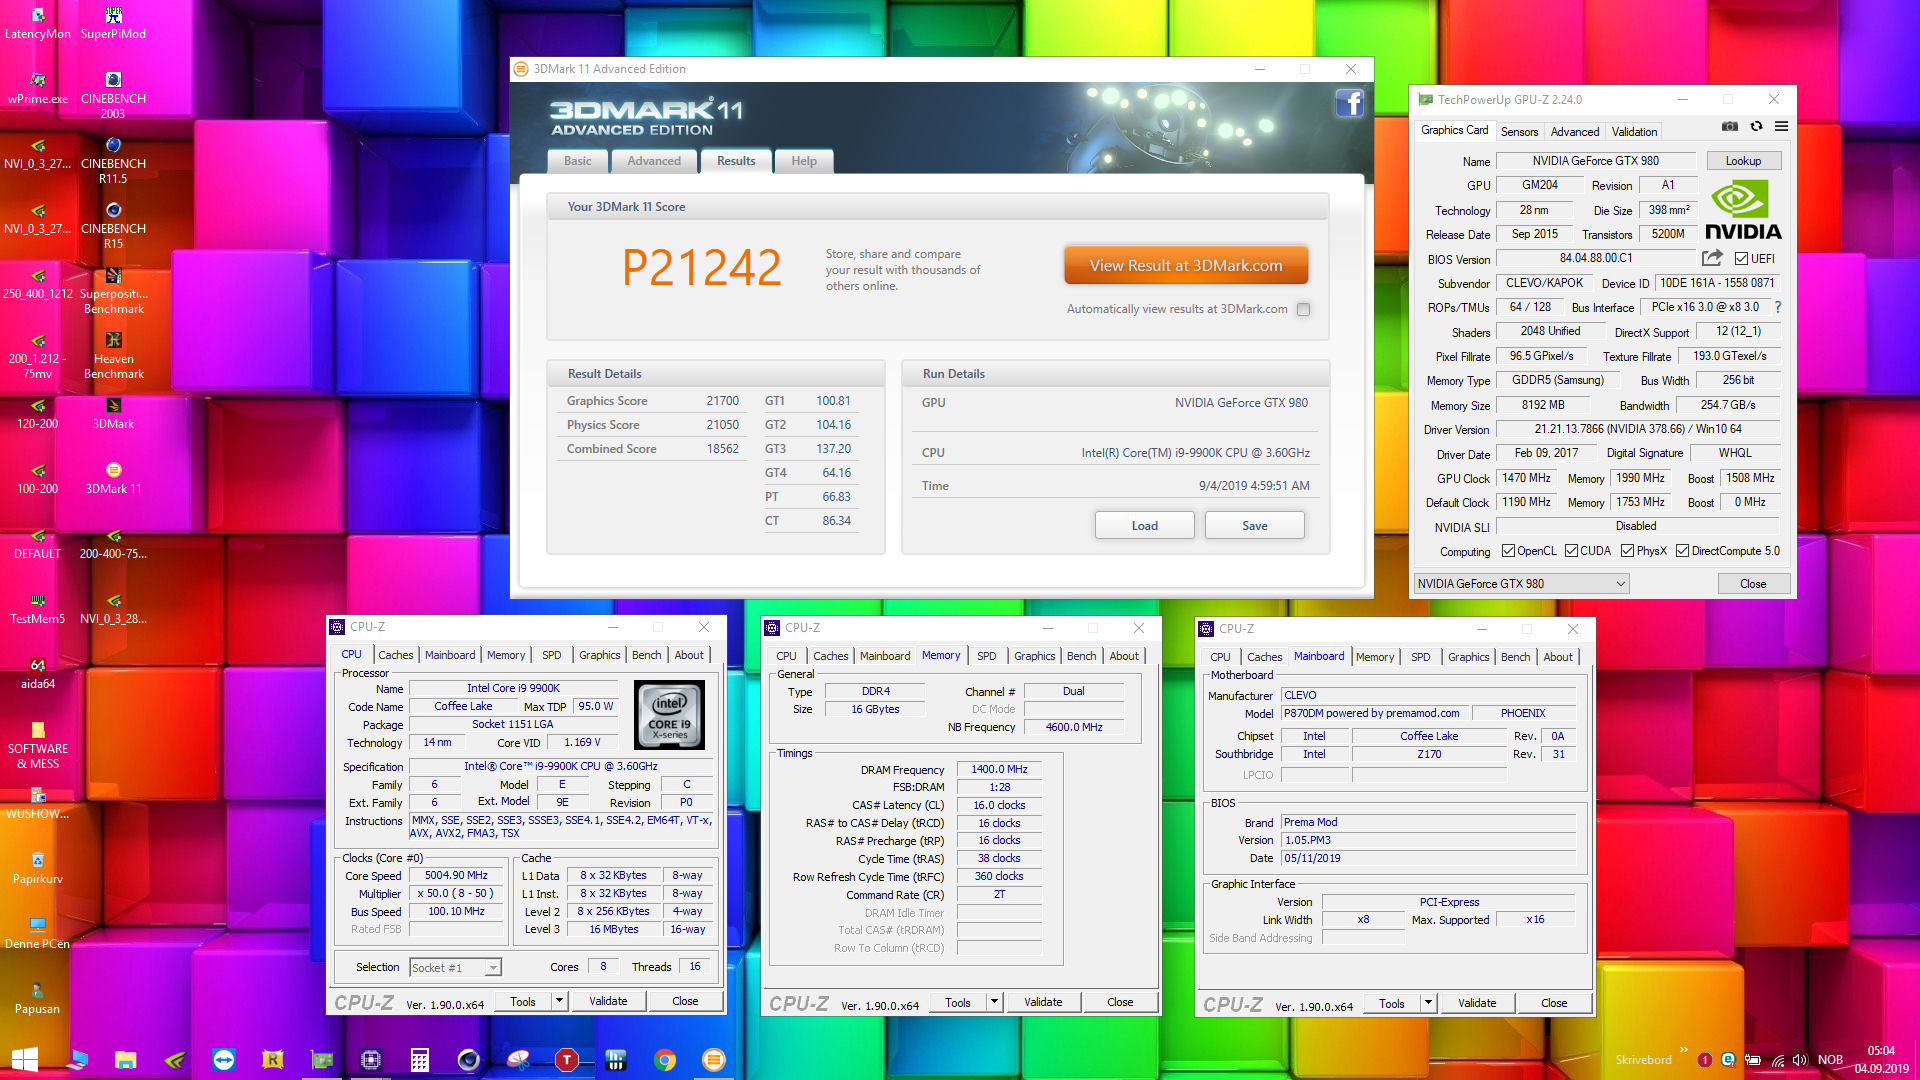The height and width of the screenshot is (1080, 1920).
Task: Open the SuperPiMod desktop shortcut
Action: pyautogui.click(x=113, y=23)
